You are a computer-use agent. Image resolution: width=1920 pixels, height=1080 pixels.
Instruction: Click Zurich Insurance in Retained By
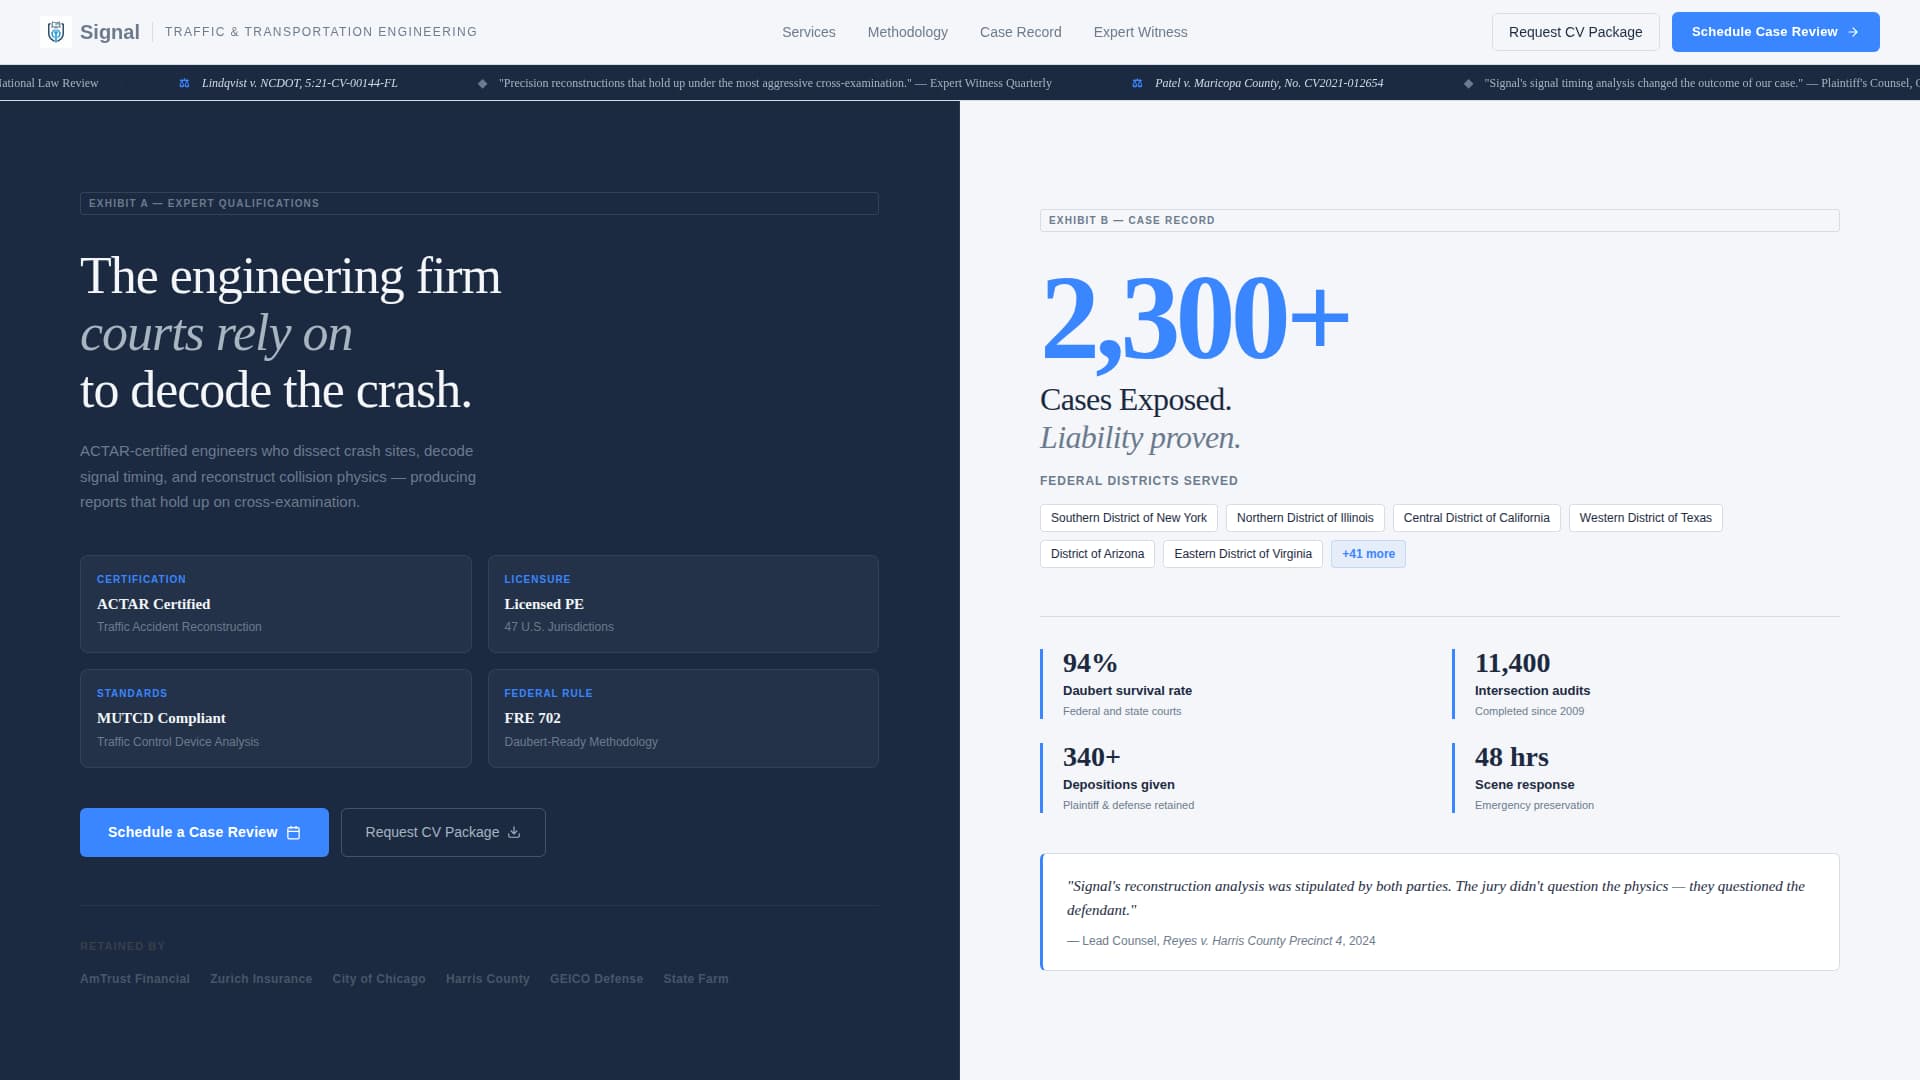(261, 979)
